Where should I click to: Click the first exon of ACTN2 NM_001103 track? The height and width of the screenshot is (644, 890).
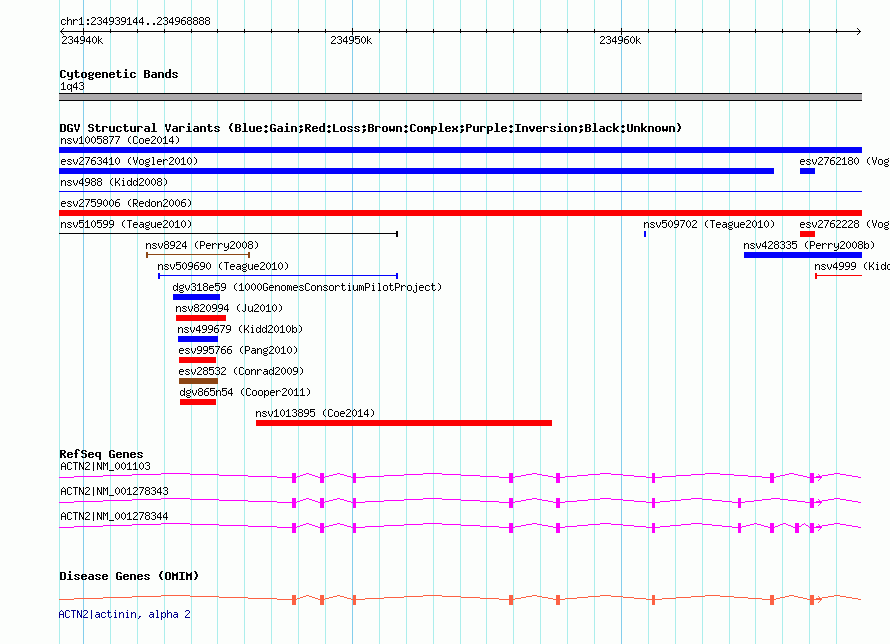tap(294, 478)
